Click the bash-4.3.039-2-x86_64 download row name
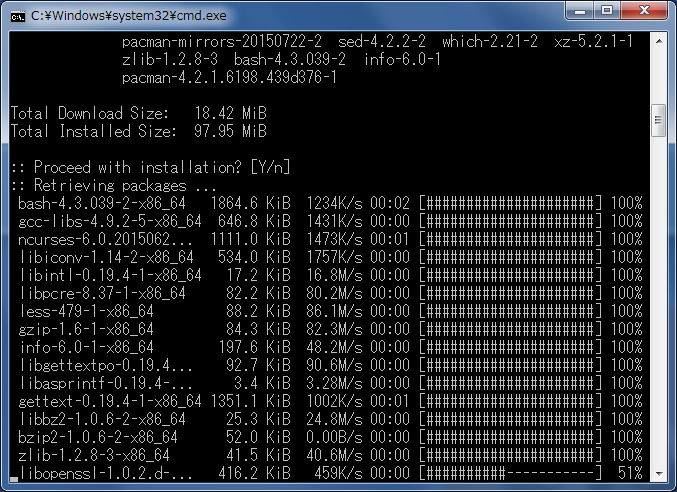 click(x=102, y=203)
